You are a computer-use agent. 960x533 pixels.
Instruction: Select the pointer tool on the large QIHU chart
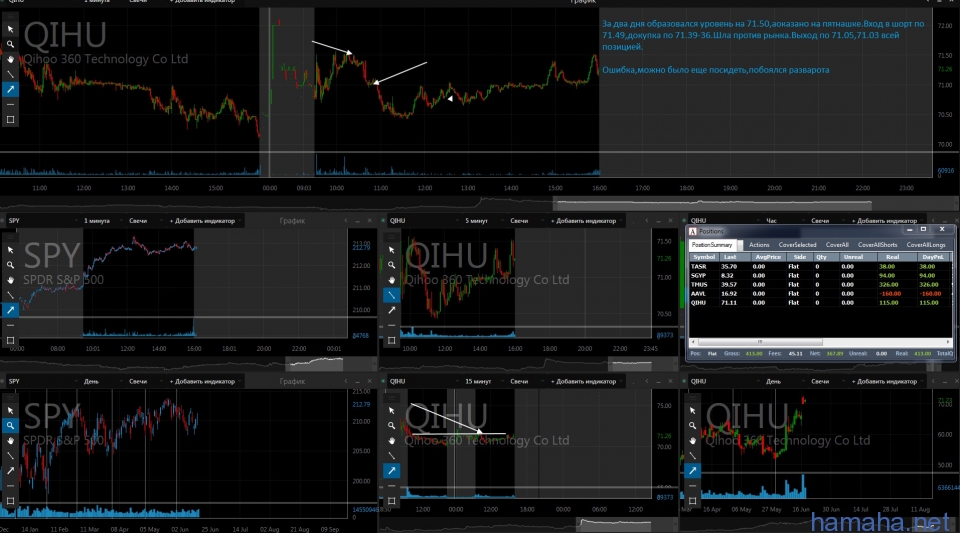point(10,29)
